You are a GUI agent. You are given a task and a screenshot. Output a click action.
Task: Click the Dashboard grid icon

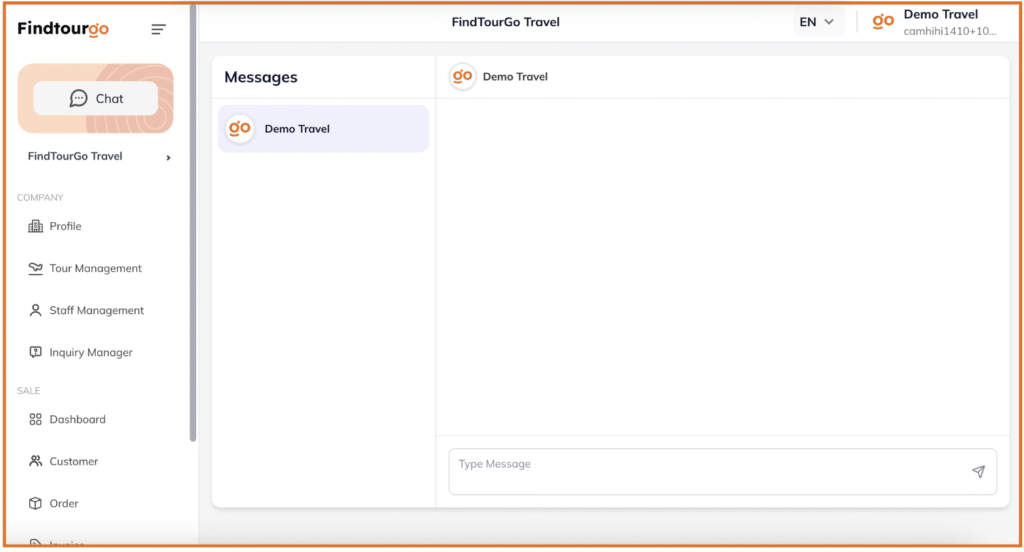pyautogui.click(x=36, y=420)
